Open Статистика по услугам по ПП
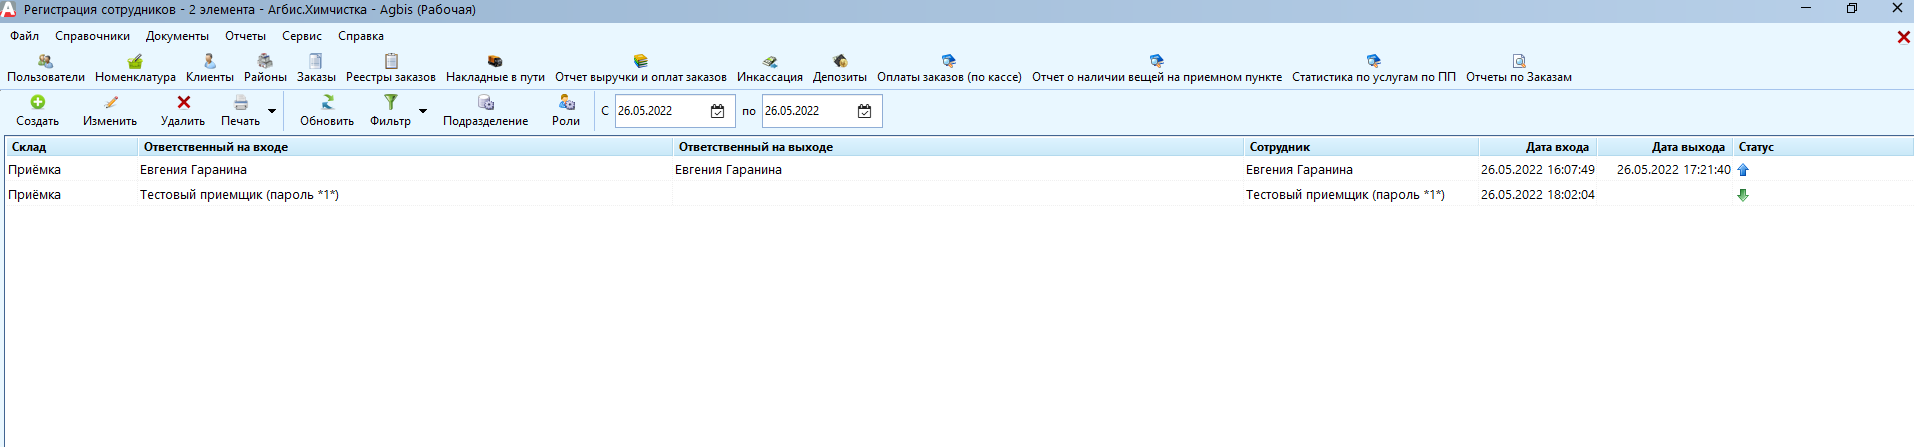Viewport: 1914px width, 447px height. click(1374, 68)
